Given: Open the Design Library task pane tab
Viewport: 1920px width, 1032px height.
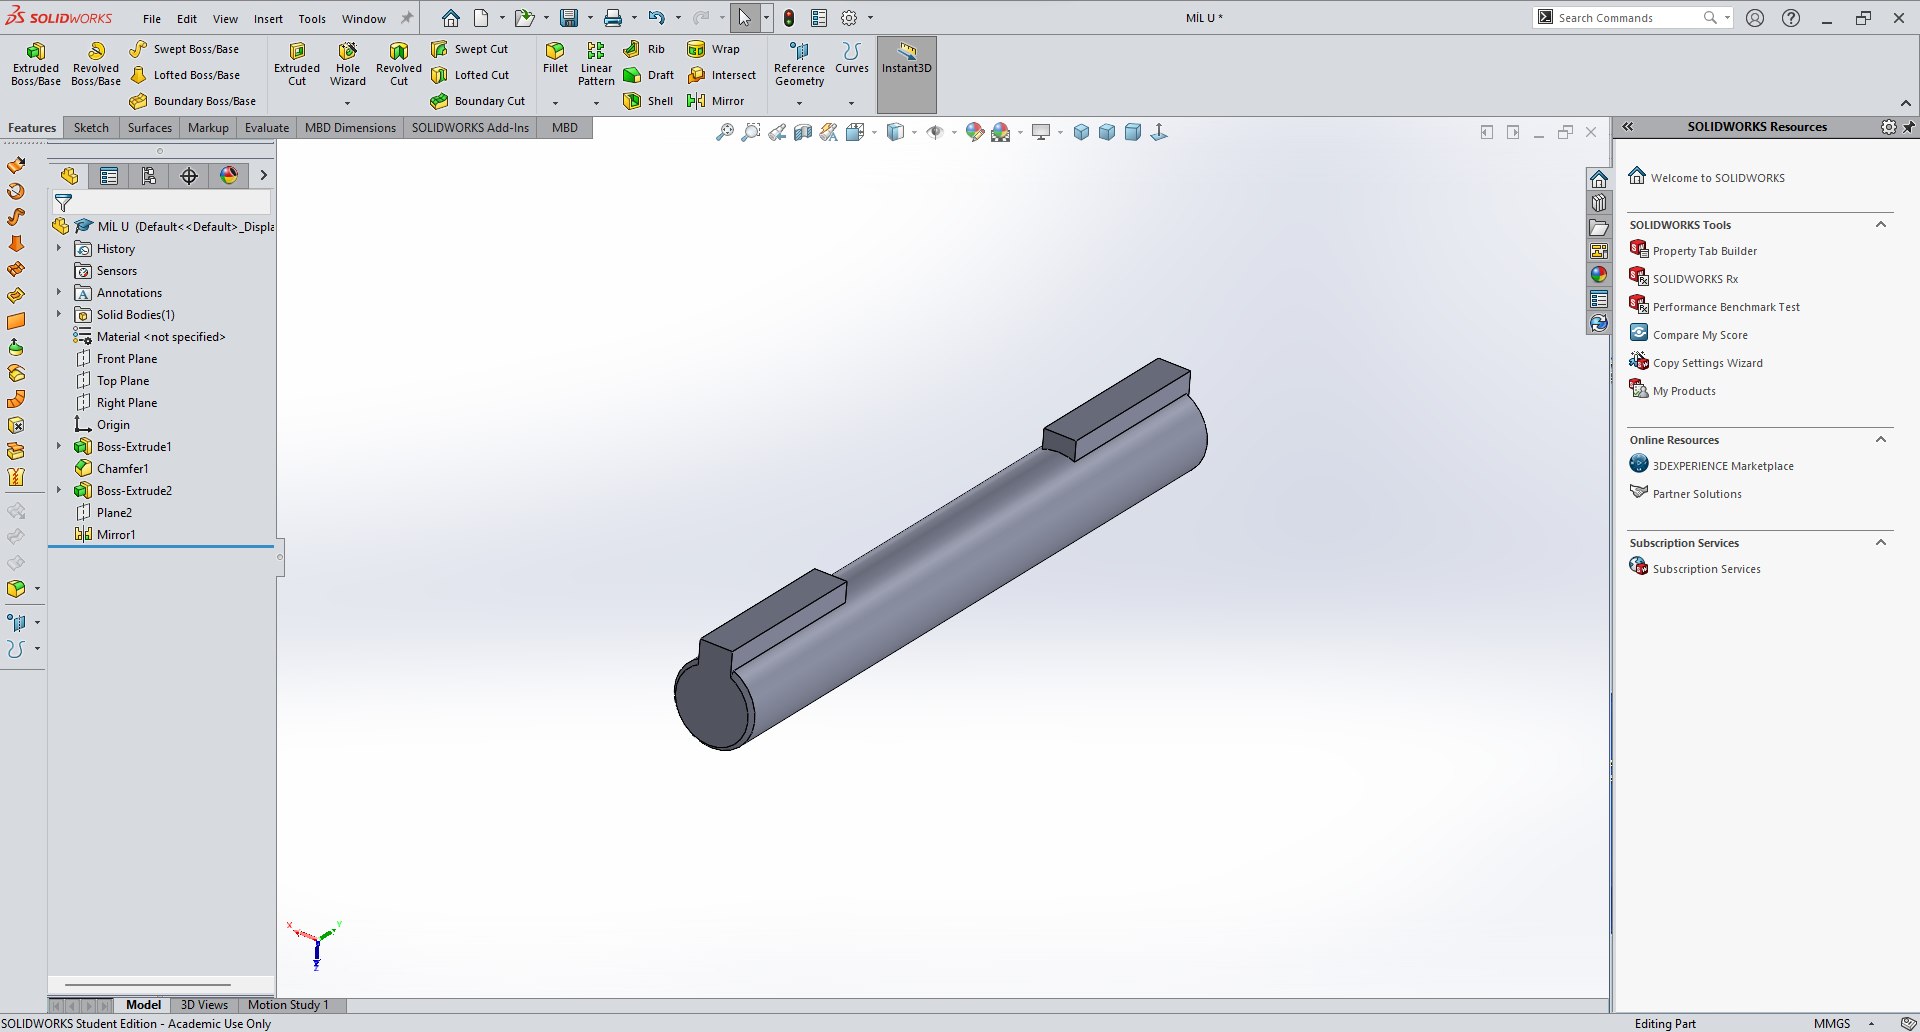Looking at the screenshot, I should click(x=1599, y=203).
